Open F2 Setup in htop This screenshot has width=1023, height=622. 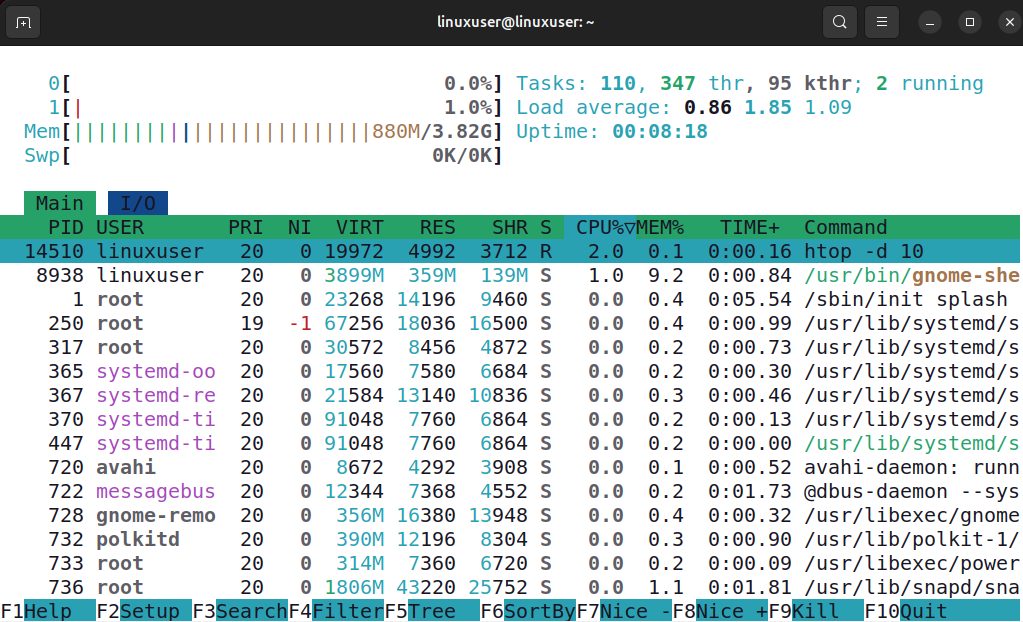tap(144, 611)
